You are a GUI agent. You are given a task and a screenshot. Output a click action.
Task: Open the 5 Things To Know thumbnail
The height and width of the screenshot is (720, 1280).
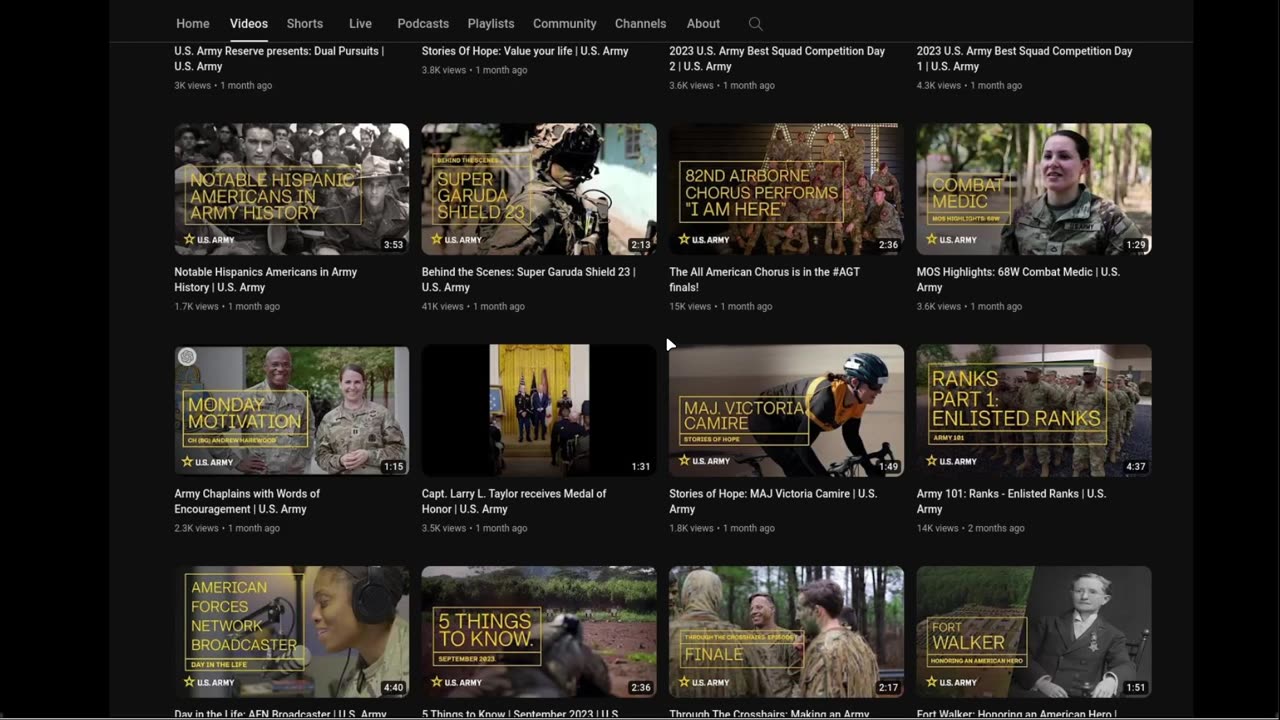tap(539, 632)
